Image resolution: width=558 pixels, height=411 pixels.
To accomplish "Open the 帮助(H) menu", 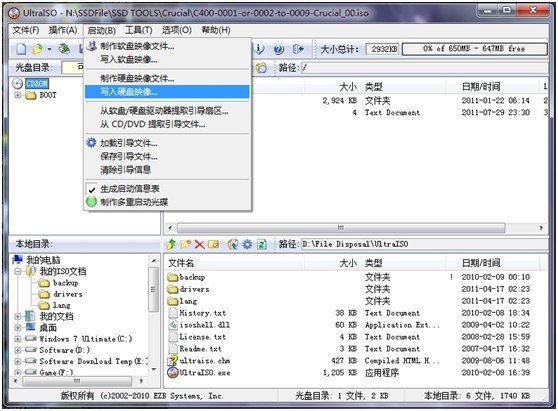I will (216, 30).
